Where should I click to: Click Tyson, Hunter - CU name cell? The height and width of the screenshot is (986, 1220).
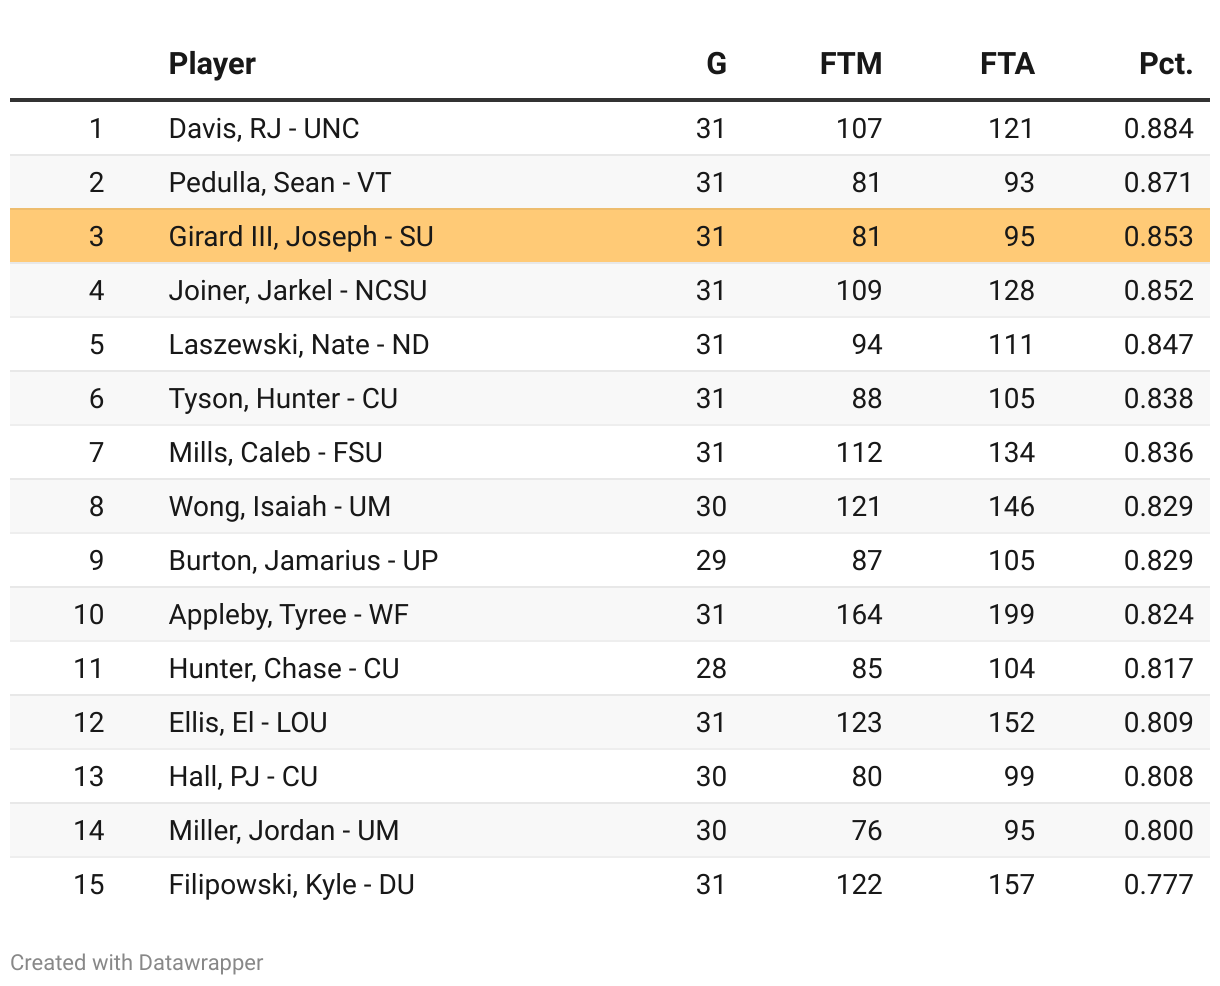(283, 399)
